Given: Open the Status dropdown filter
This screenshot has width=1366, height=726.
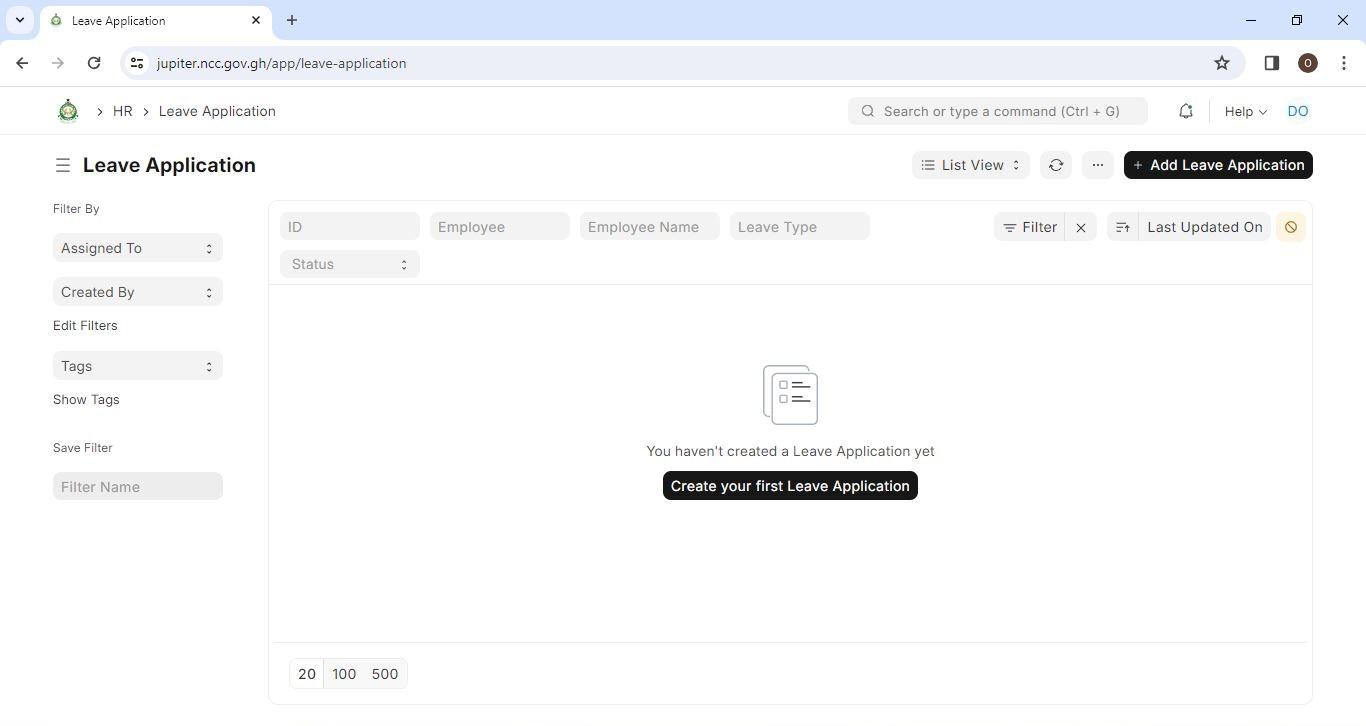Looking at the screenshot, I should click(x=349, y=264).
